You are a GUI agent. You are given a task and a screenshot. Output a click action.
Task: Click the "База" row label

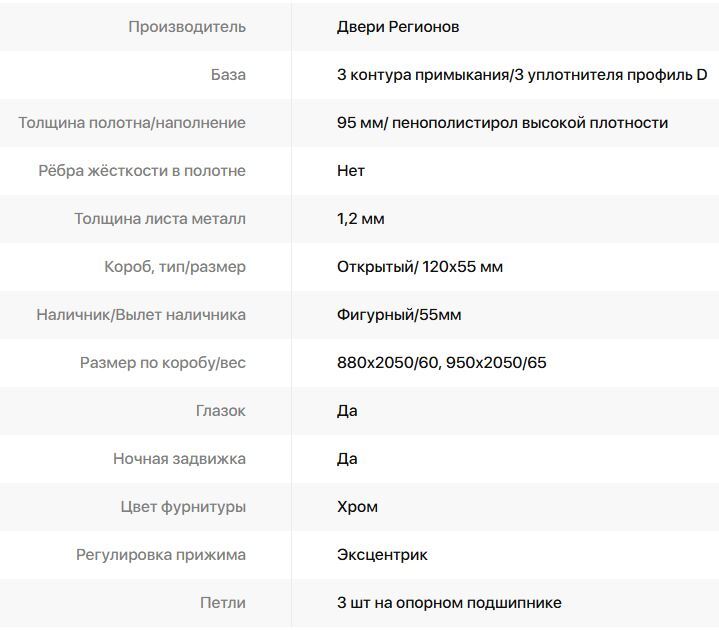pyautogui.click(x=228, y=75)
